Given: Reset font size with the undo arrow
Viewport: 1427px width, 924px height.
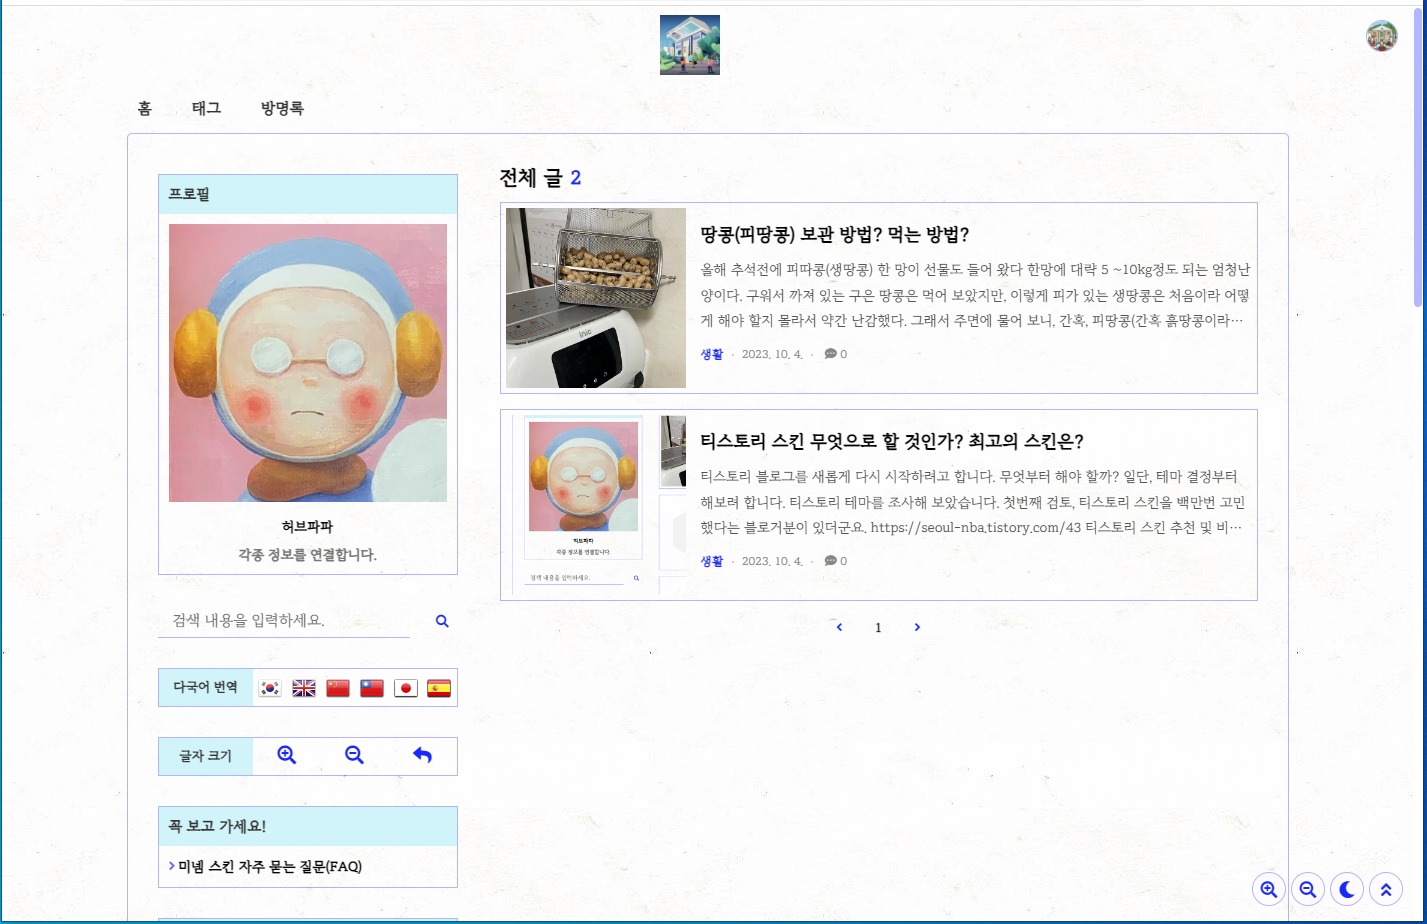Looking at the screenshot, I should click(x=422, y=756).
